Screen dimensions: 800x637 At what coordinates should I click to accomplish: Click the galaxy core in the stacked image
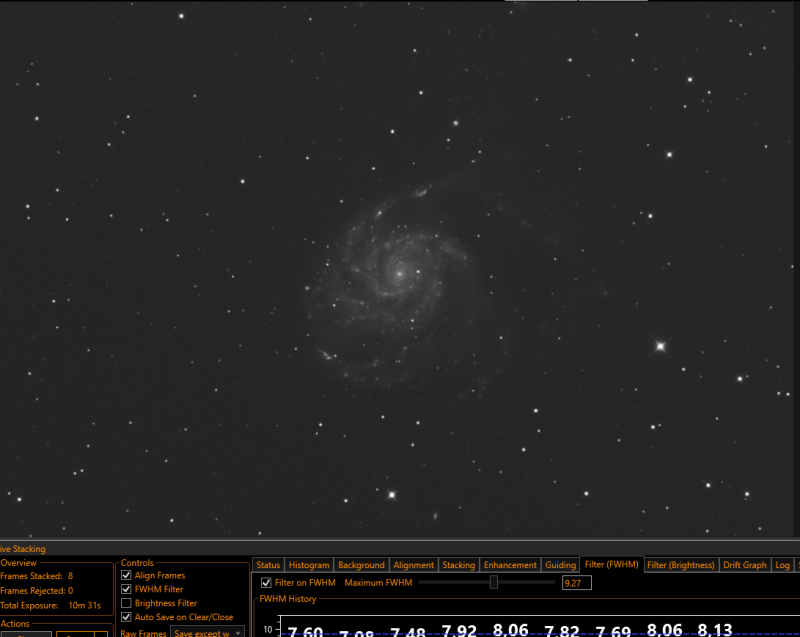click(x=399, y=274)
